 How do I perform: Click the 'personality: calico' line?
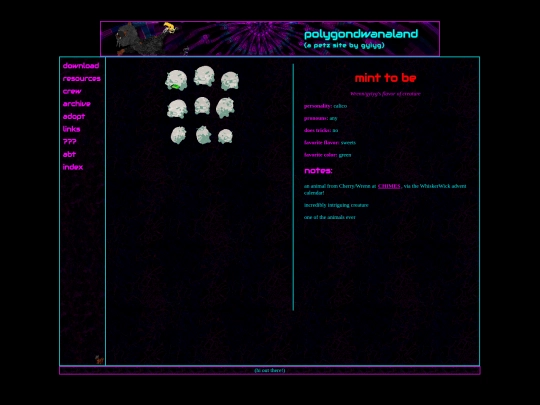(325, 106)
